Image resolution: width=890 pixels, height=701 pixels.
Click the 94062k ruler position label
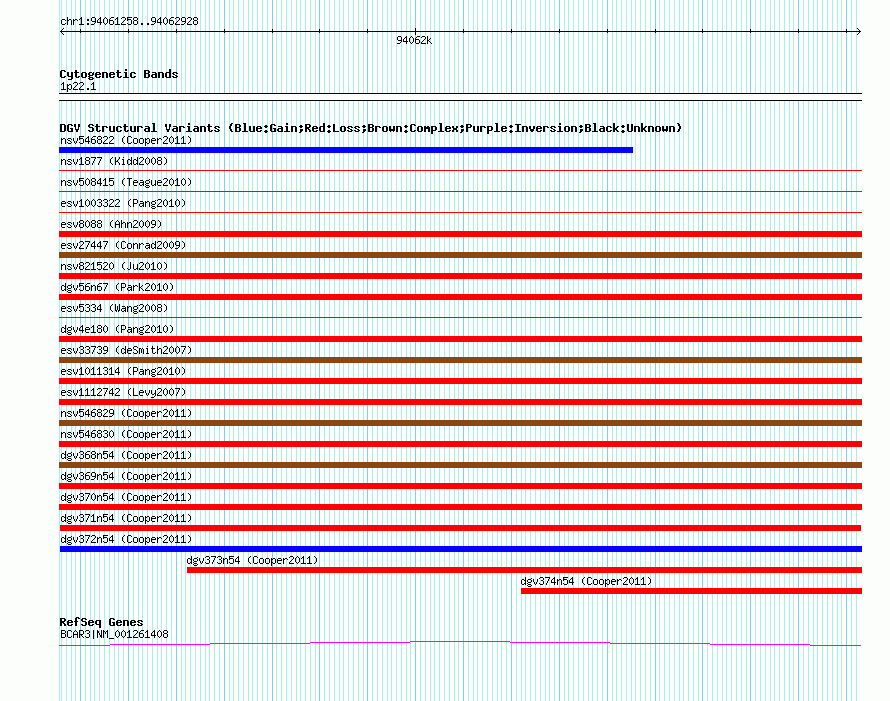414,40
